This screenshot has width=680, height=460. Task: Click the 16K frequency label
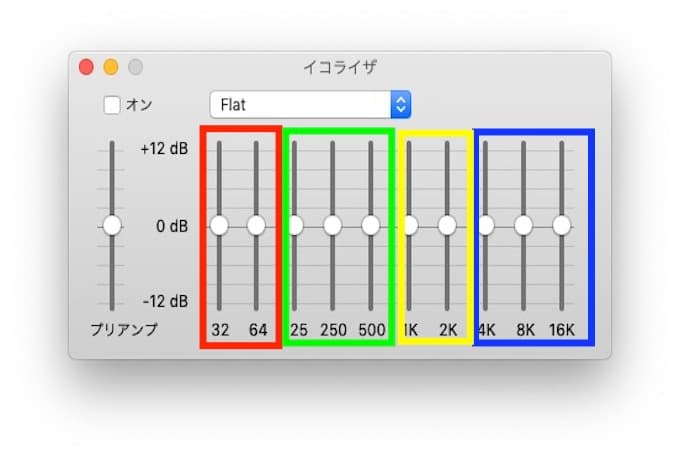pyautogui.click(x=562, y=330)
